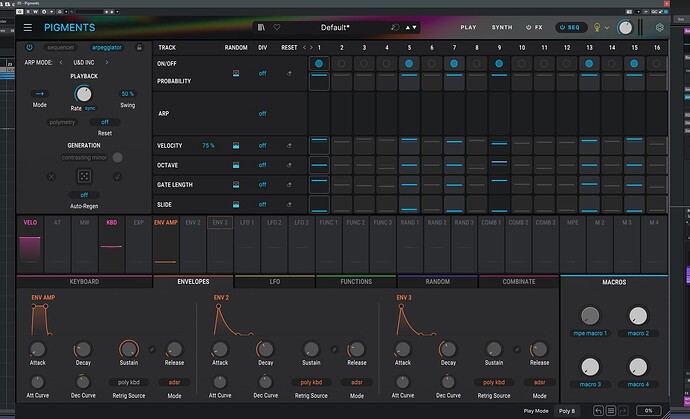Adjust the ENV AMP Sustain knob

(128, 349)
